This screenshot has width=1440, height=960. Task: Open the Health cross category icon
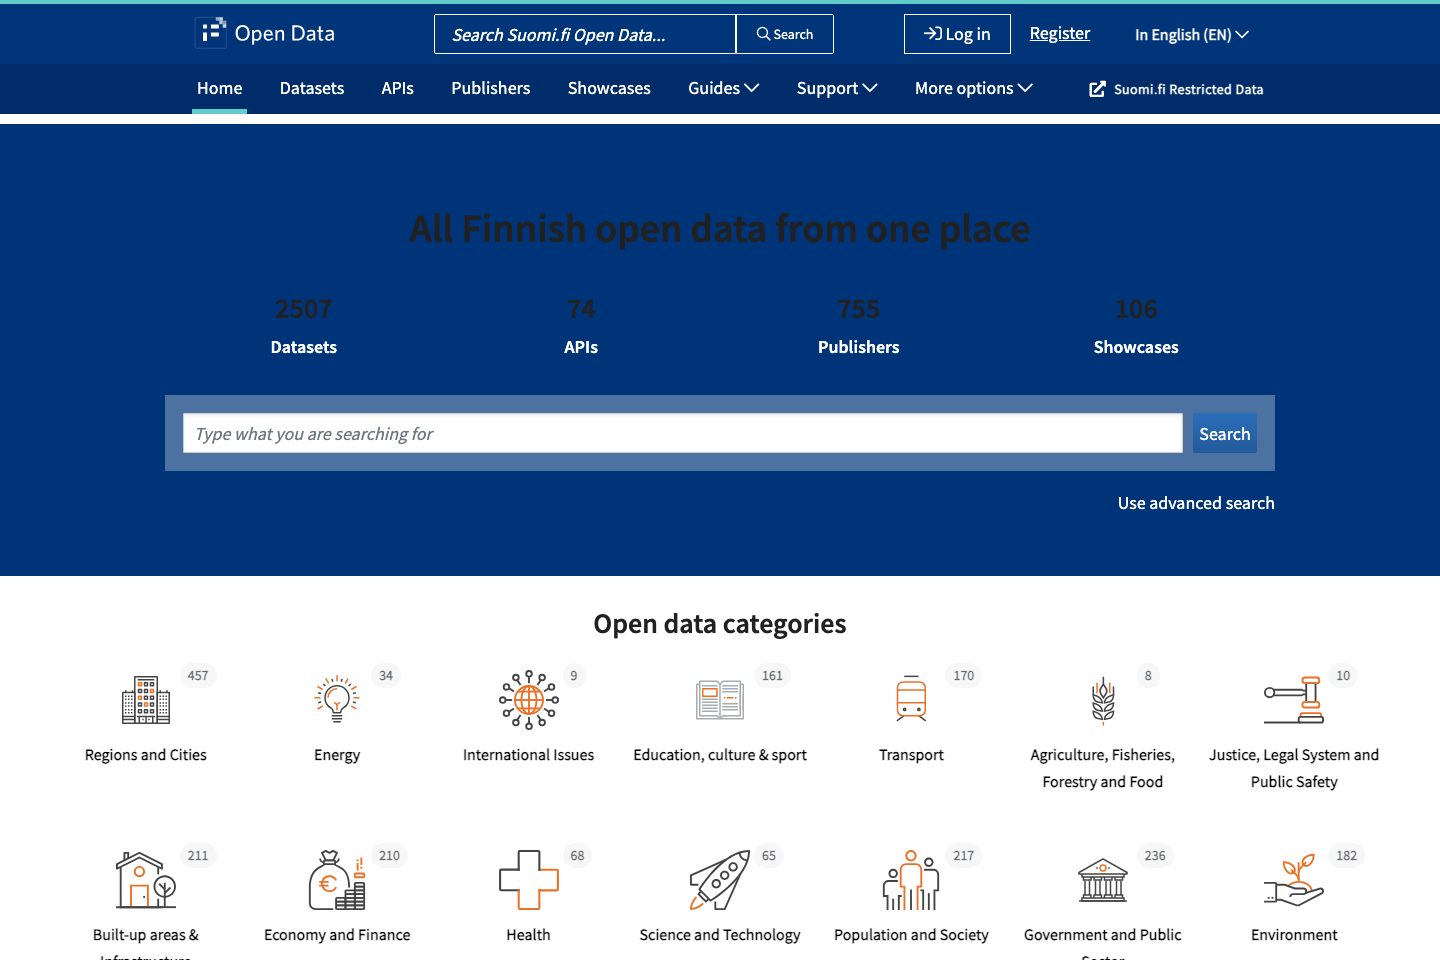528,879
